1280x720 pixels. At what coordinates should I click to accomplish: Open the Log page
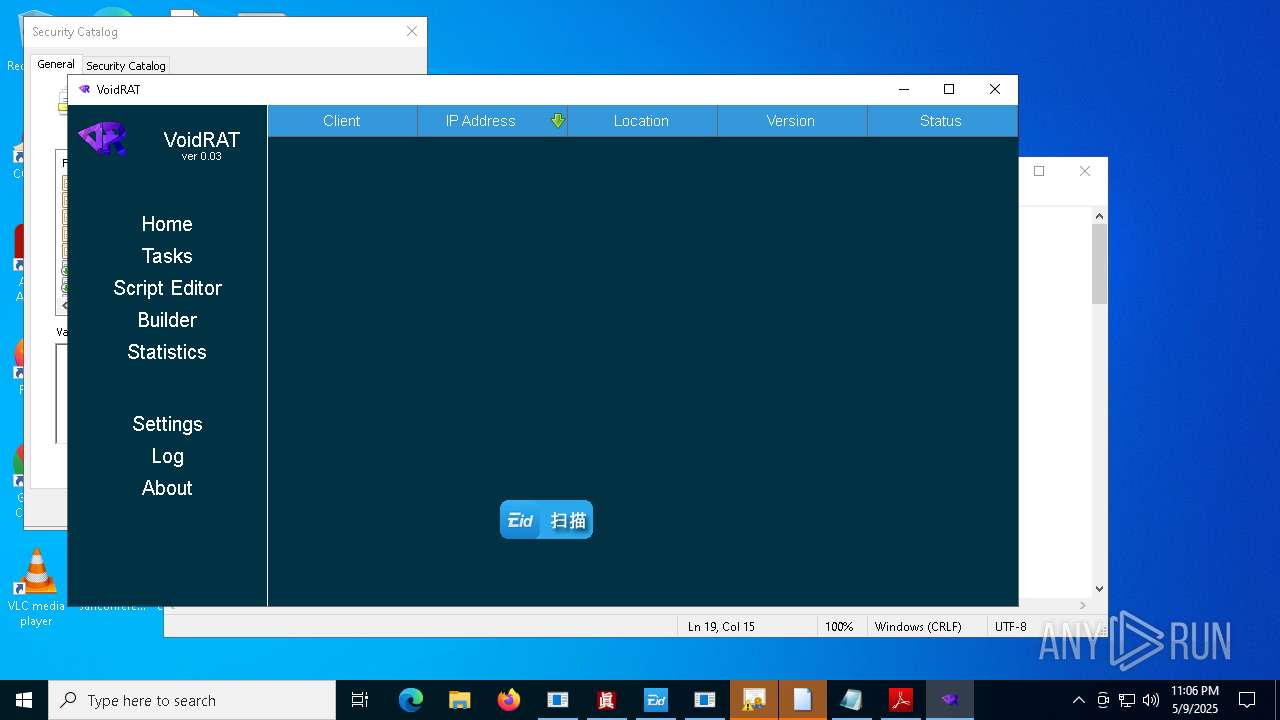(x=167, y=456)
